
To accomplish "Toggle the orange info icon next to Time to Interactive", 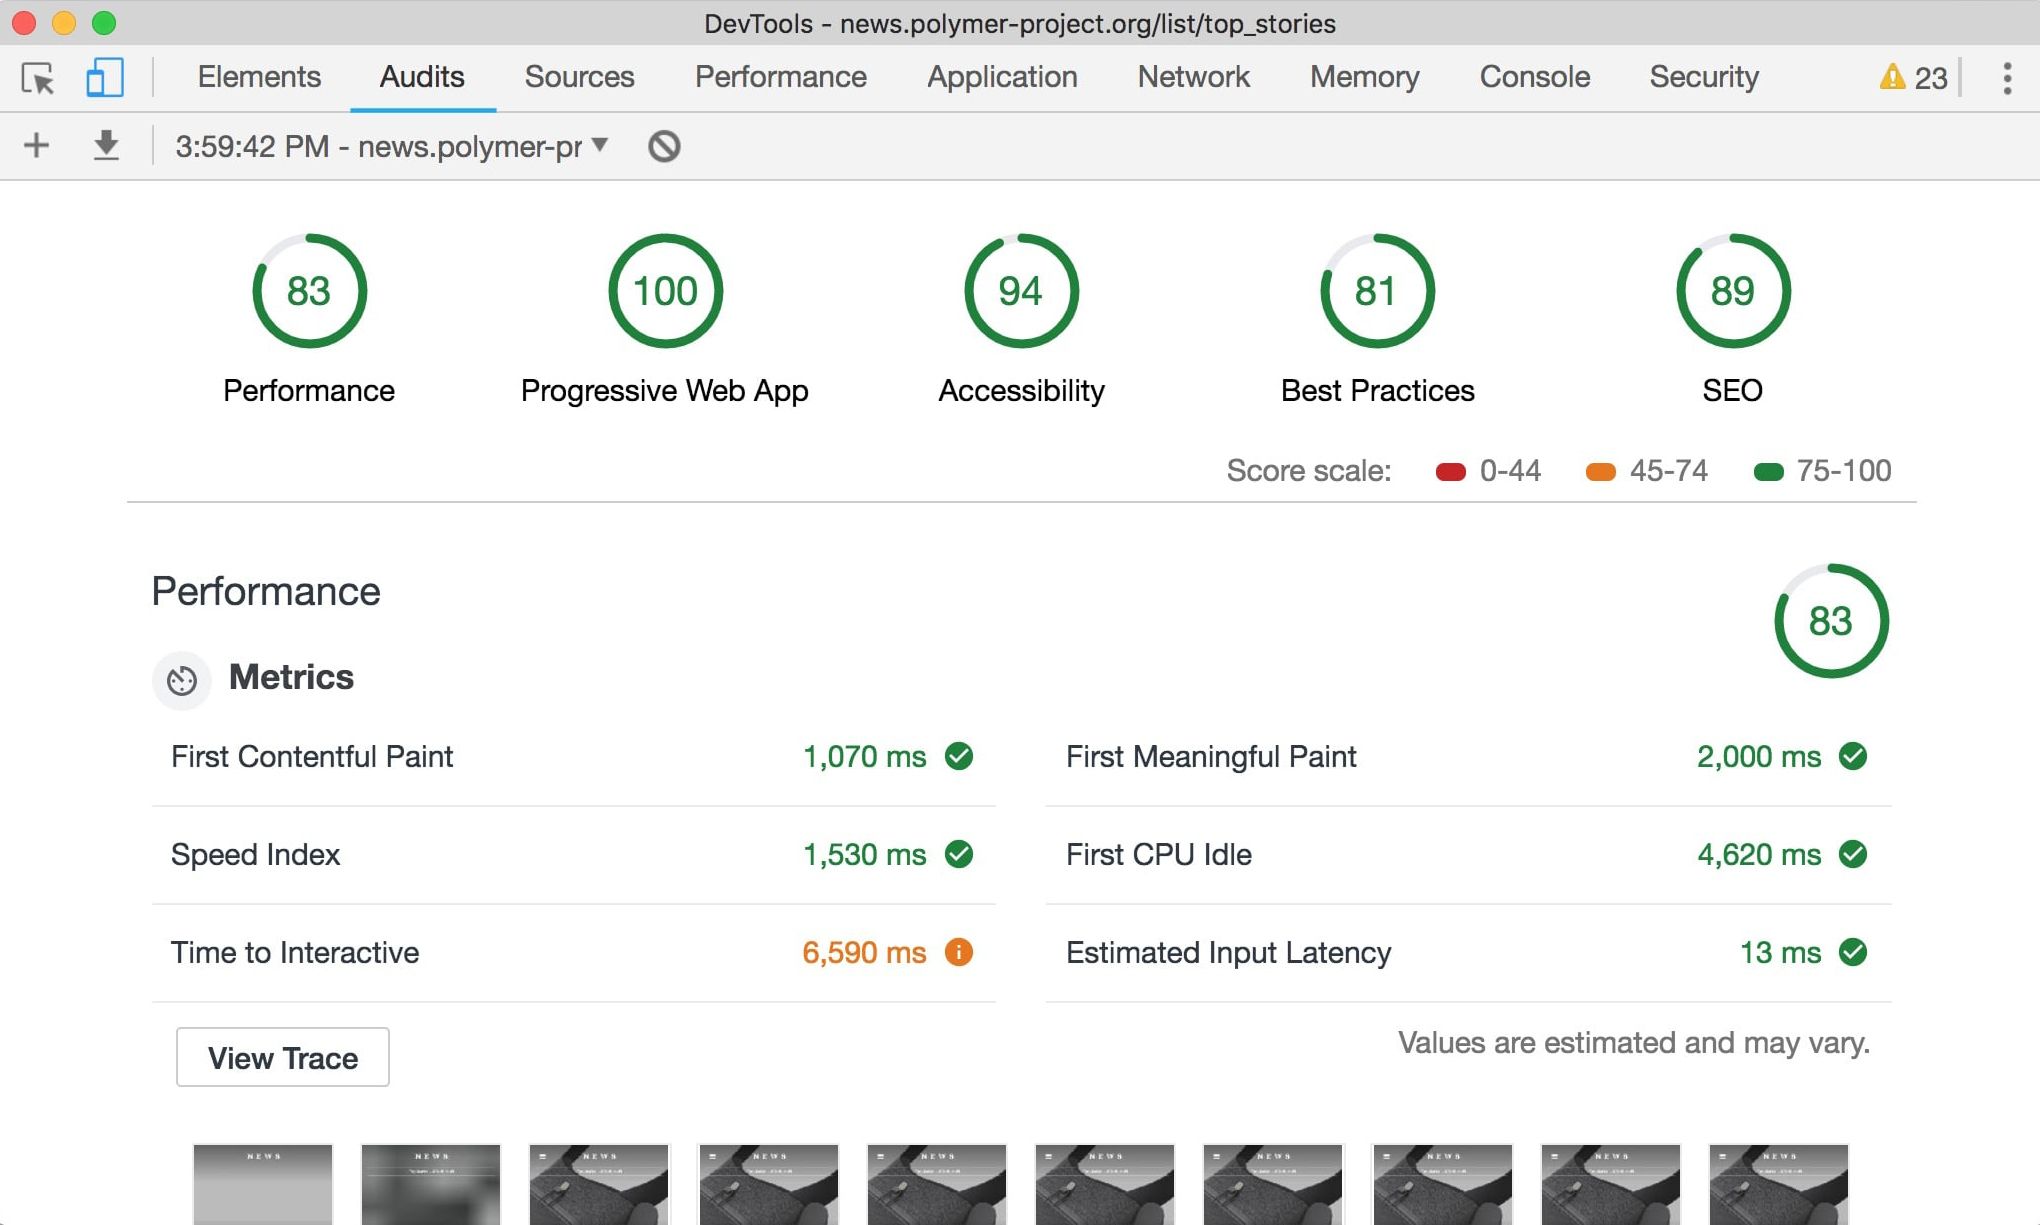I will pyautogui.click(x=962, y=953).
